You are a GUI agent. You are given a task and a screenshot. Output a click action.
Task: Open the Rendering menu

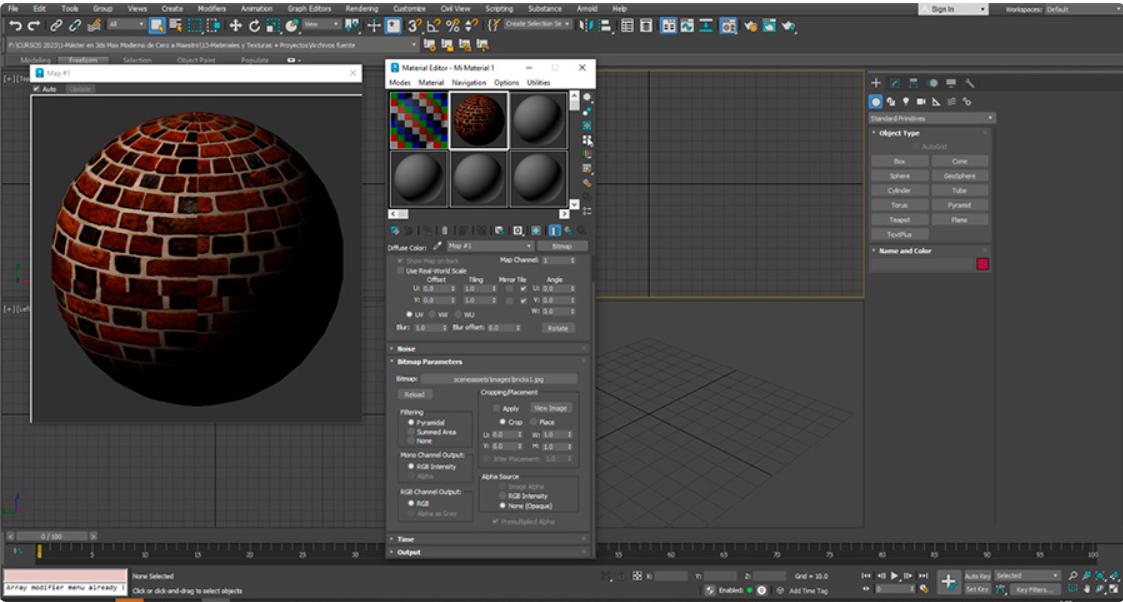pos(361,8)
